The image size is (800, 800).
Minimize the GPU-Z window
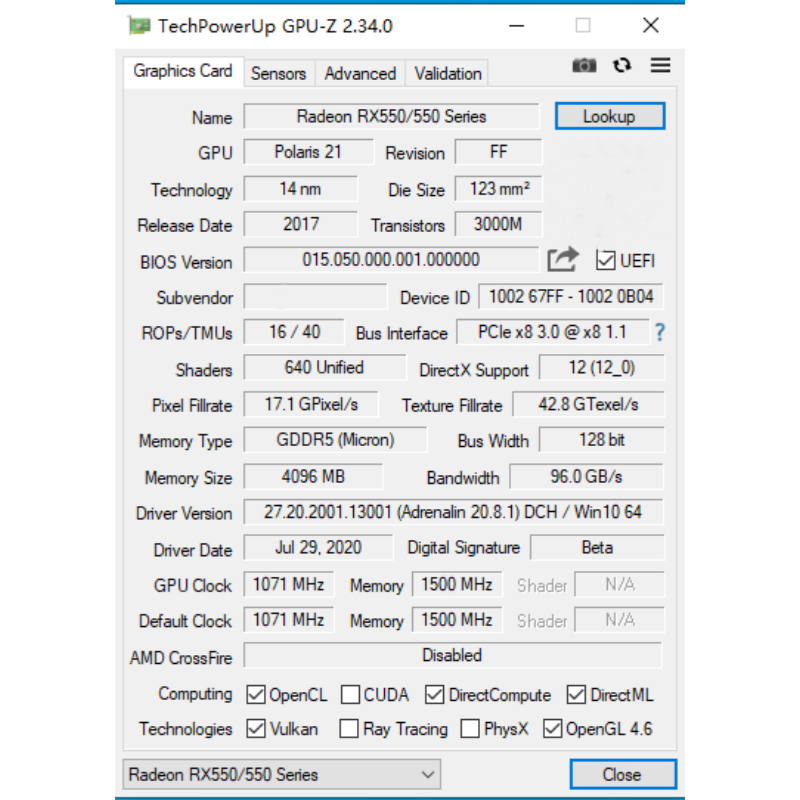click(516, 26)
